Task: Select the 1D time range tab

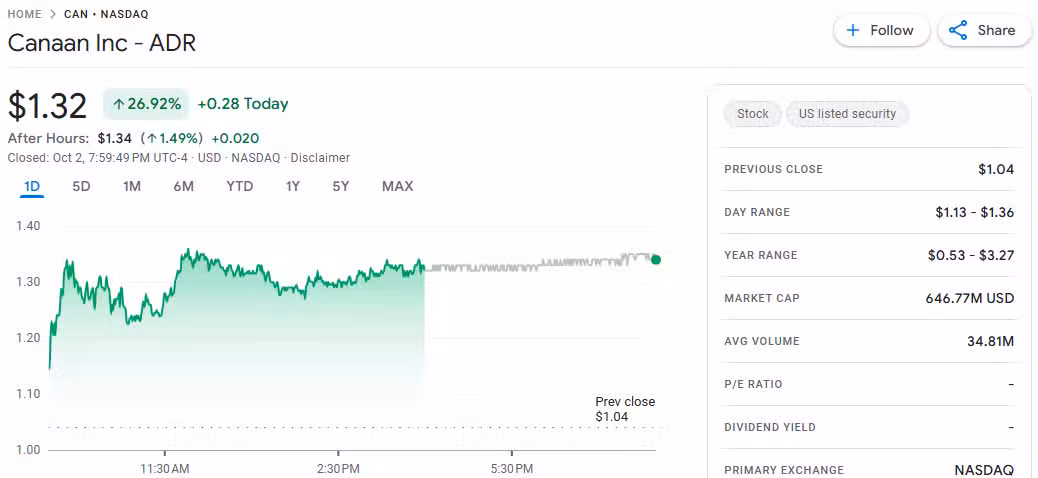Action: coord(32,186)
